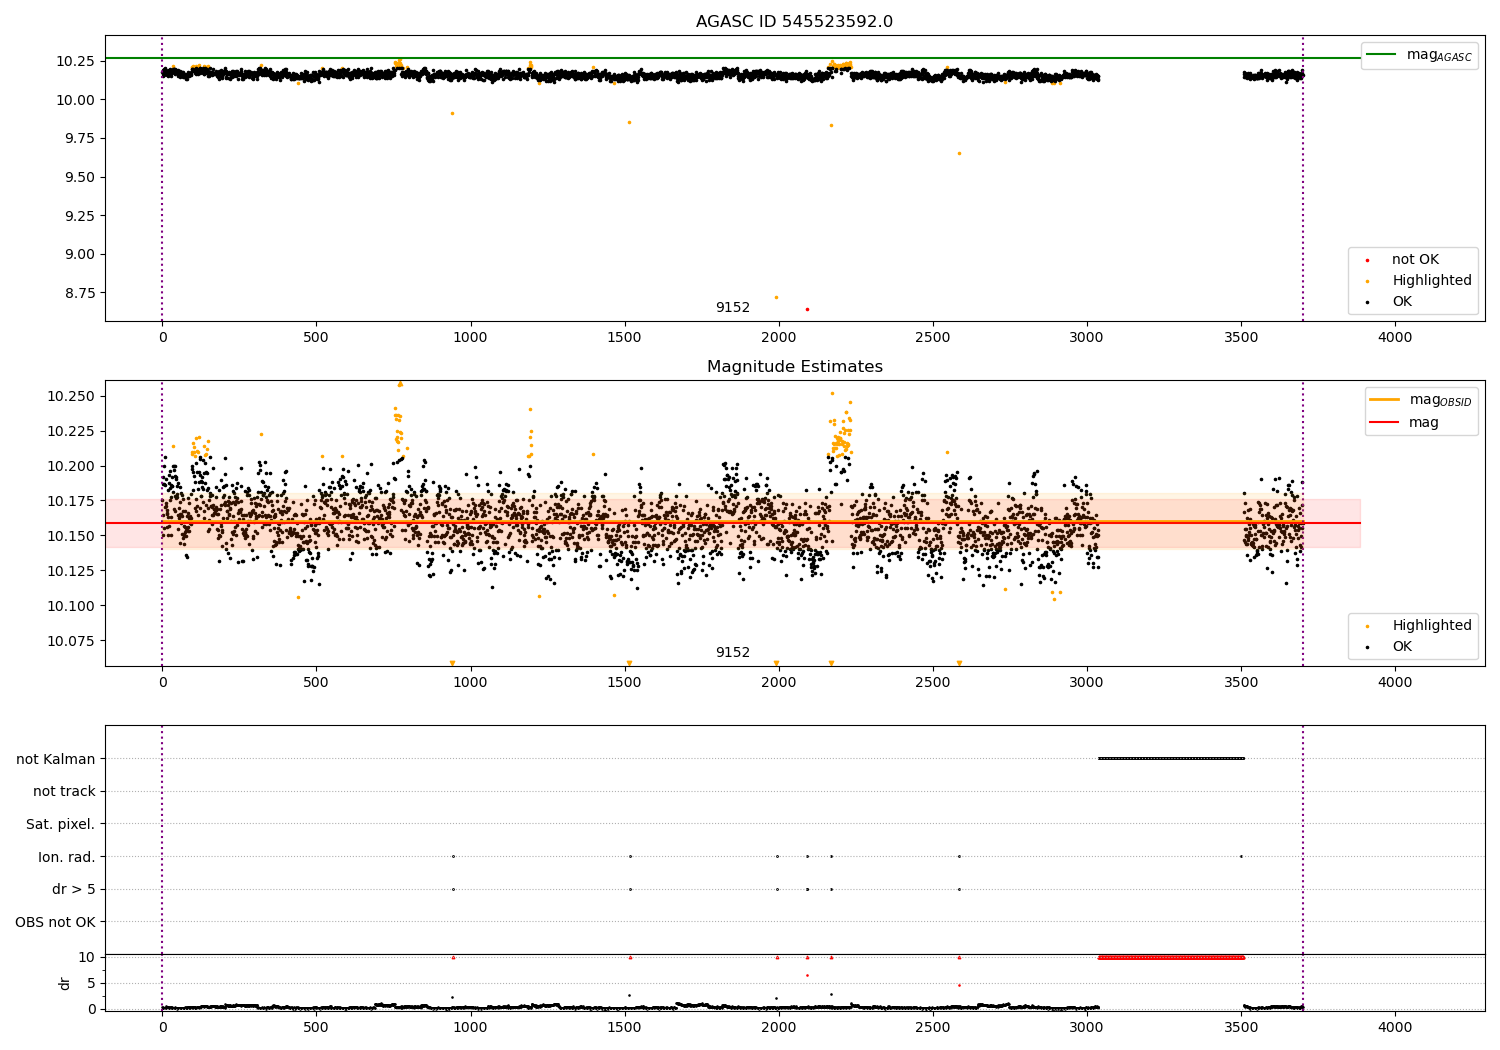Click the 10.25 tick on top panel y-axis
Screen dimensions: 1500x1050
pyautogui.click(x=75, y=61)
